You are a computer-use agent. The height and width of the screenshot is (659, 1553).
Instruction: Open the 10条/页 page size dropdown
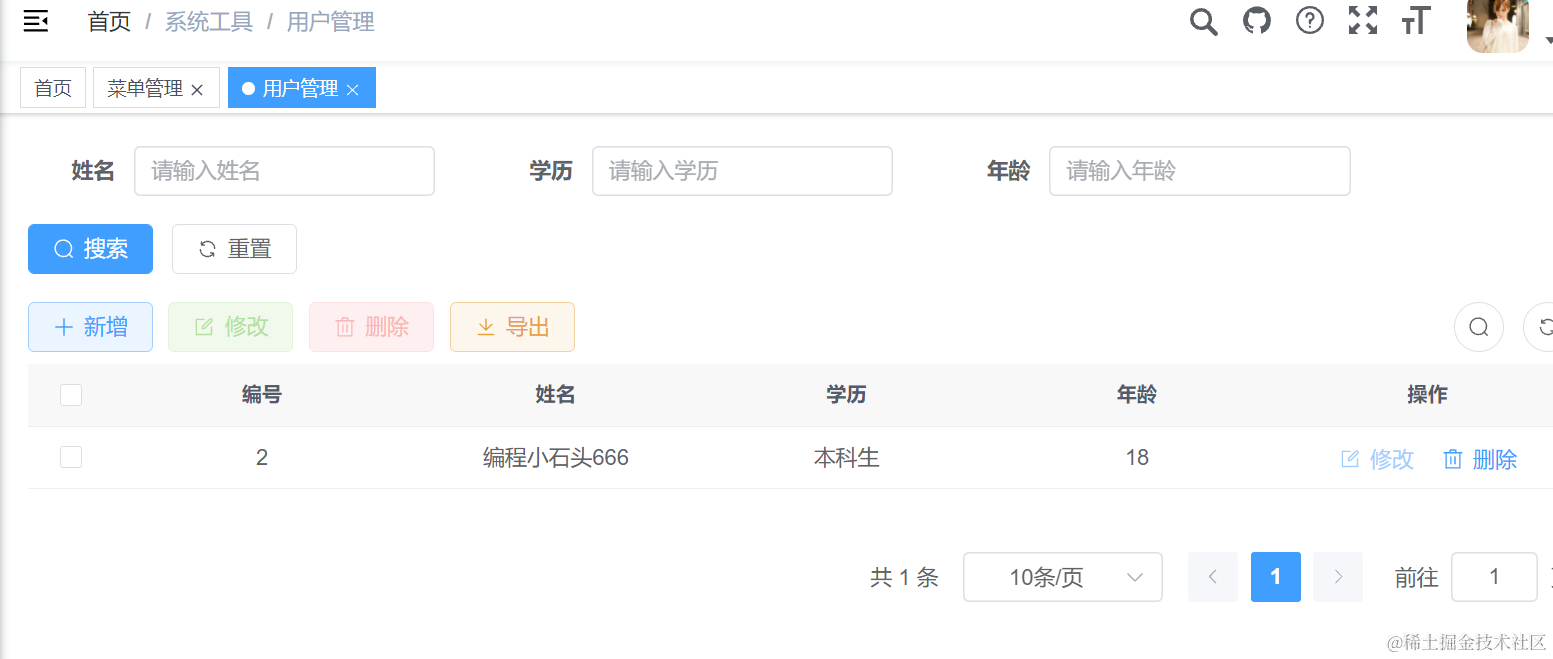(x=1062, y=577)
